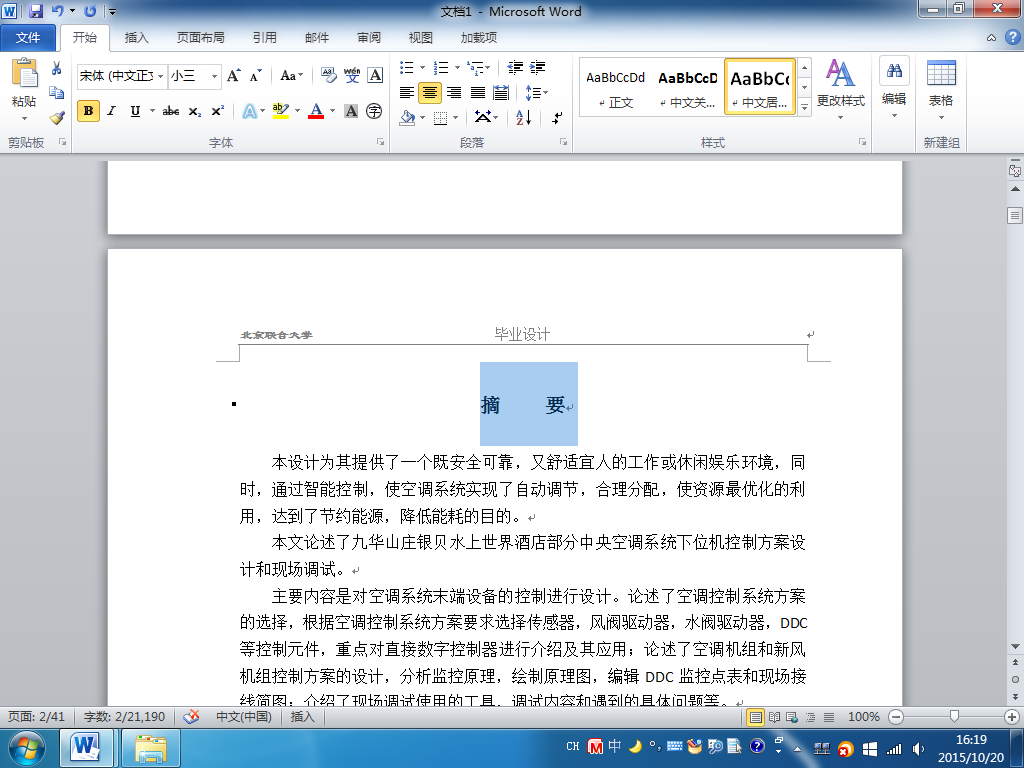Apply Character Border icon

[x=376, y=76]
